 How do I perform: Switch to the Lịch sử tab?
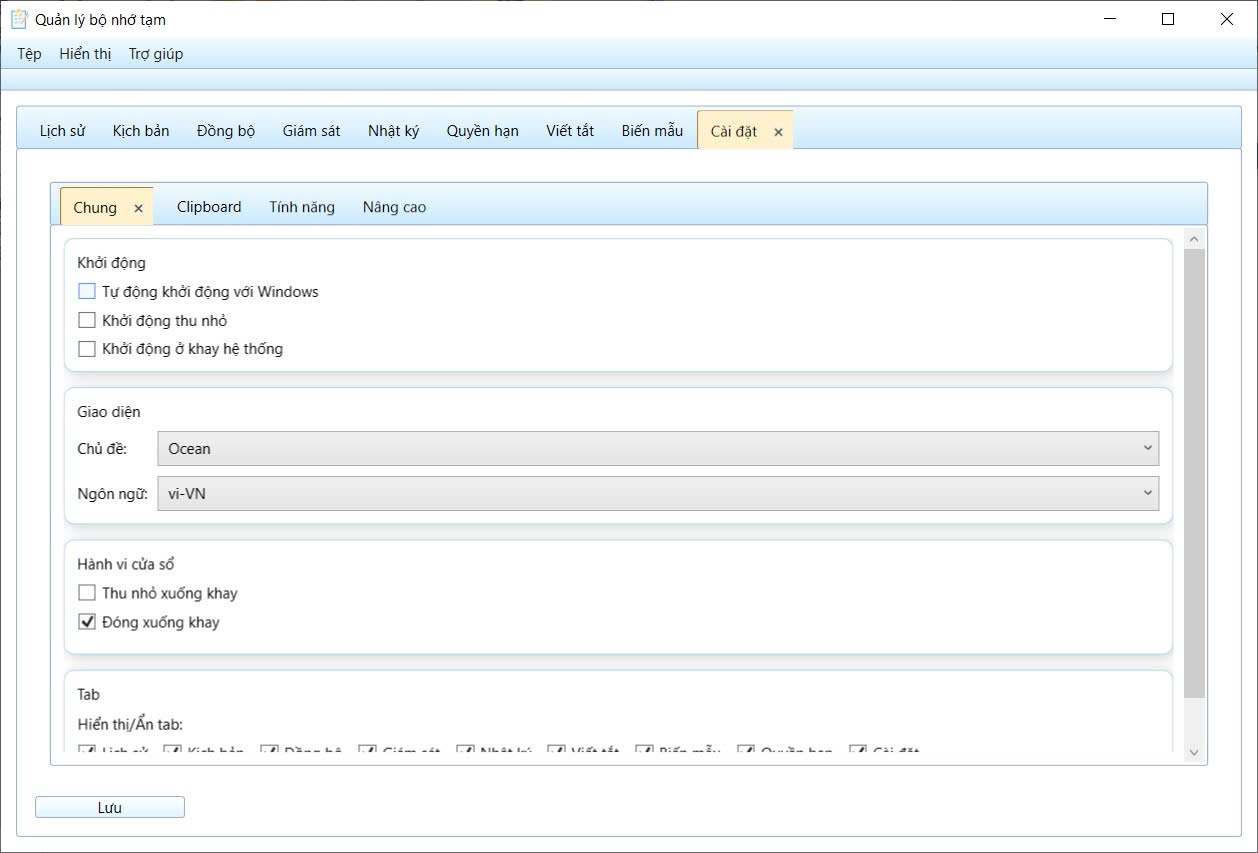point(62,131)
